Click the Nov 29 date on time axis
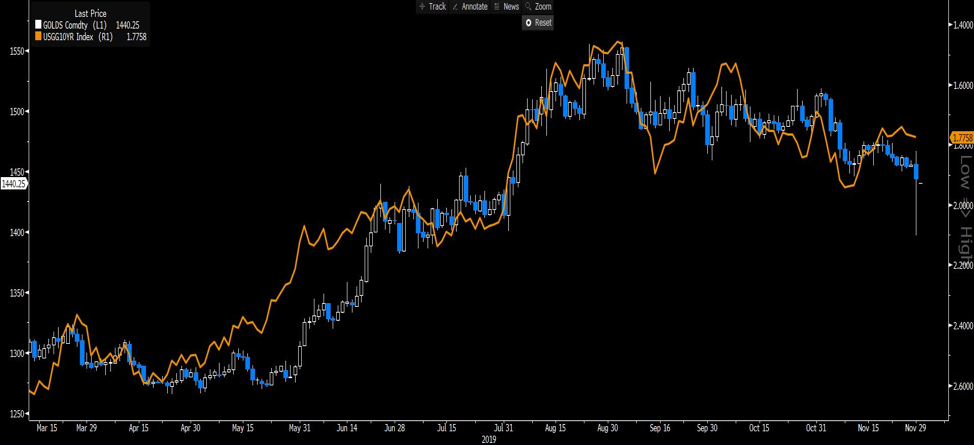The image size is (974, 445). coord(915,426)
